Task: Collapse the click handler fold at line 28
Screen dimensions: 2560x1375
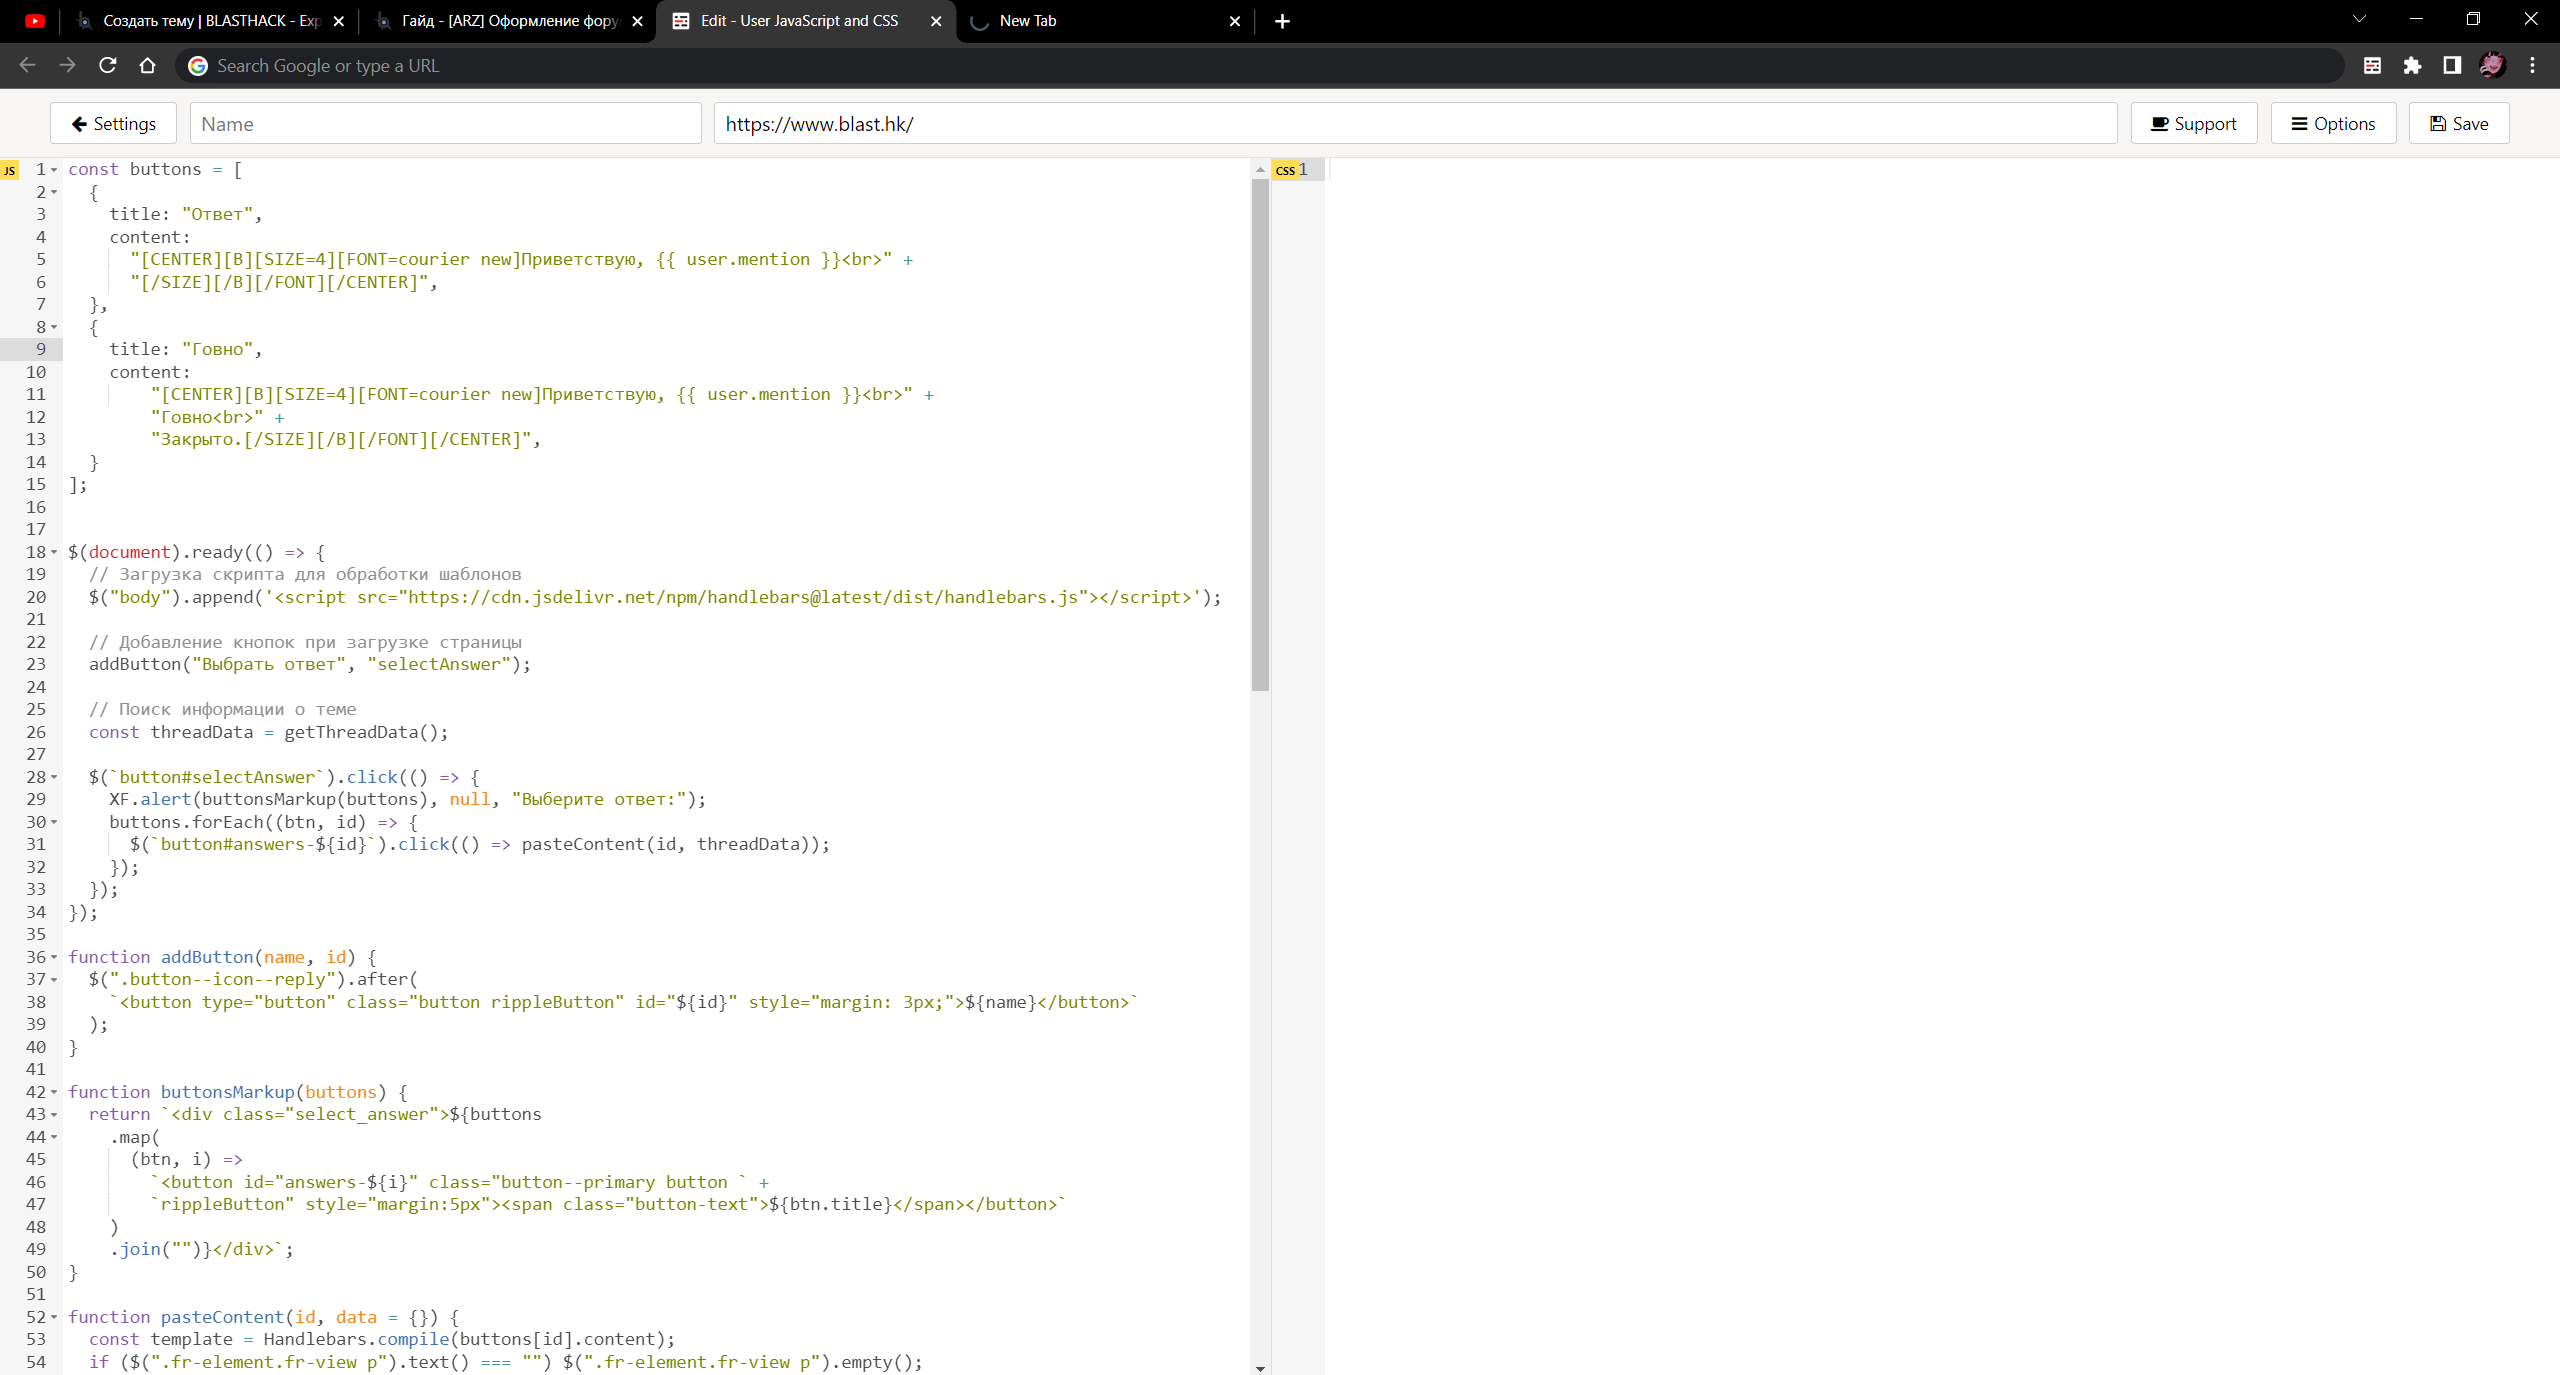Action: click(x=54, y=777)
